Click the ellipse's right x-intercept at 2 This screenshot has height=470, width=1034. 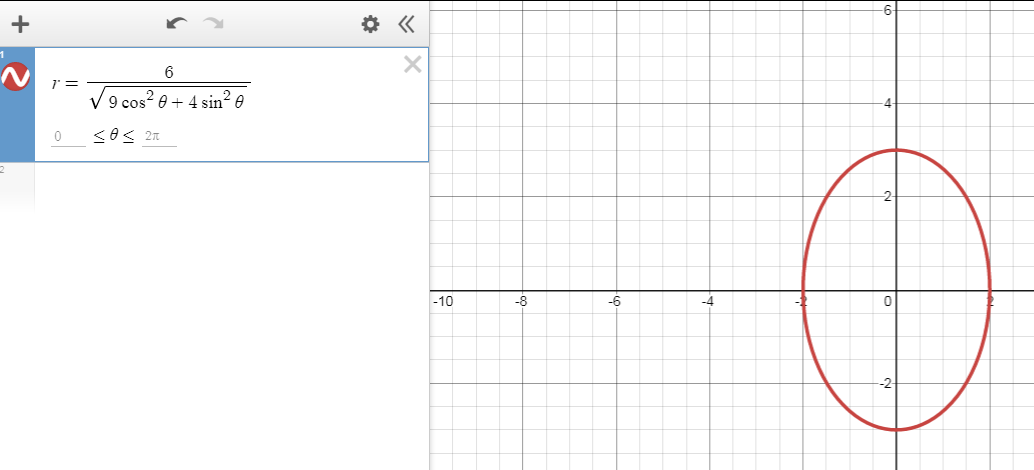[989, 290]
